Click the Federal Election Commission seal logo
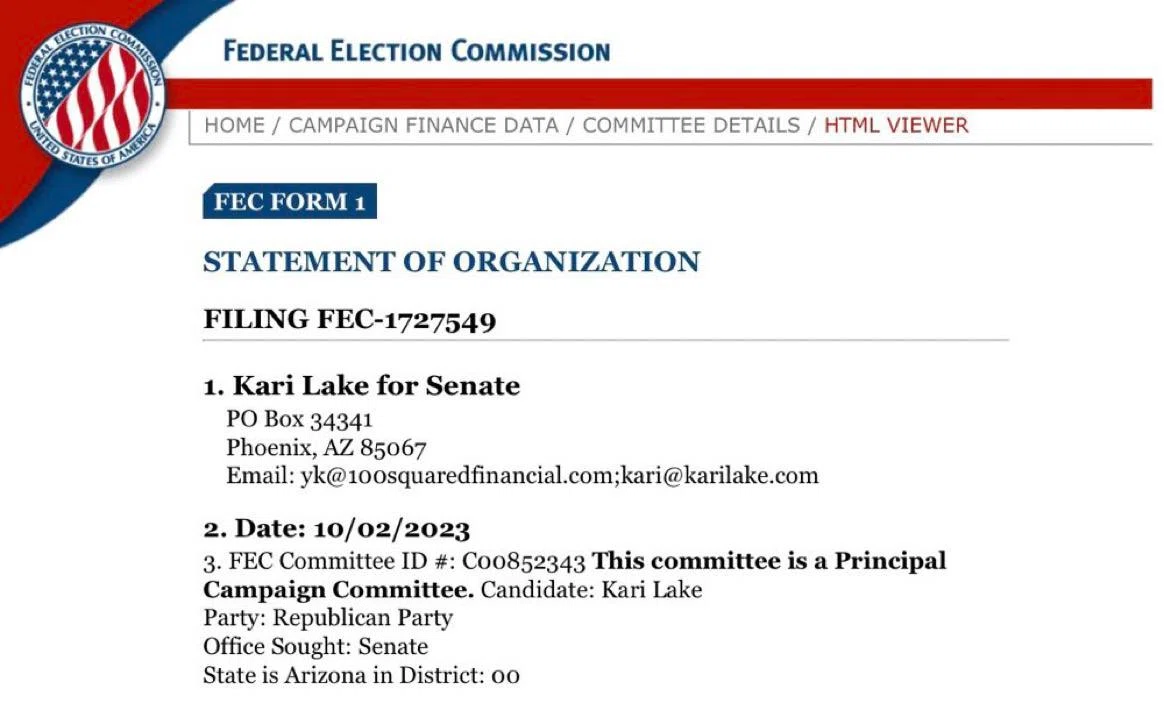 click(x=94, y=96)
